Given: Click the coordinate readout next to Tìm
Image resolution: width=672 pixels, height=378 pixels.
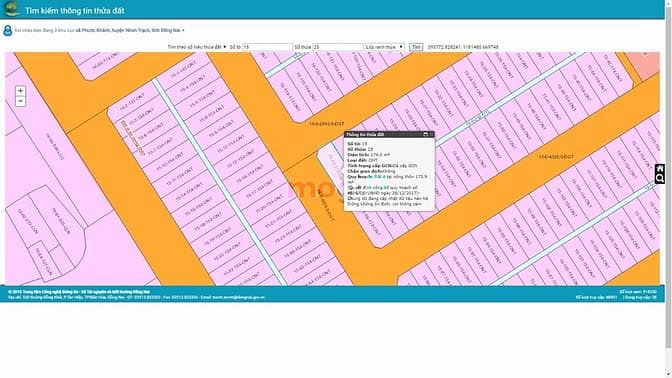Looking at the screenshot, I should 463,47.
